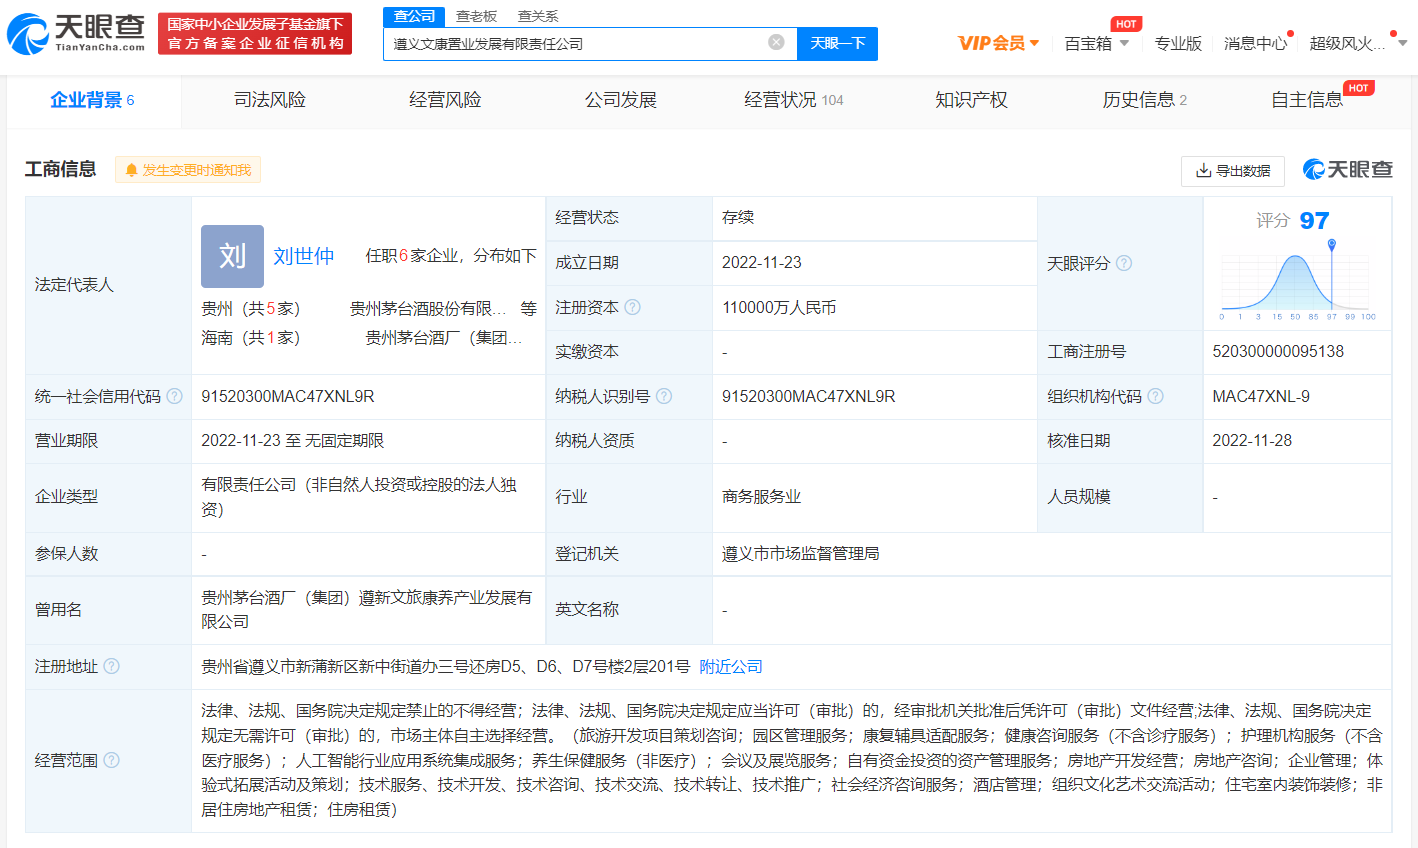Switch to the 查关系 search tab
The image size is (1418, 848).
pyautogui.click(x=538, y=16)
